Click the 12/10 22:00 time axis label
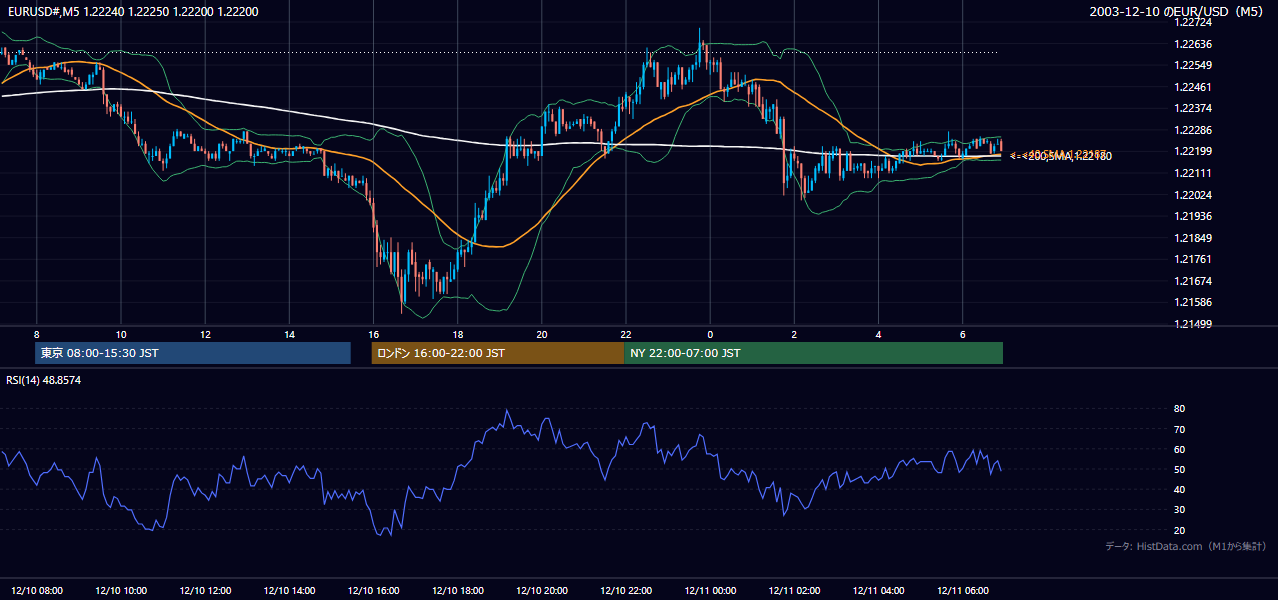Viewport: 1278px width, 600px height. click(626, 591)
